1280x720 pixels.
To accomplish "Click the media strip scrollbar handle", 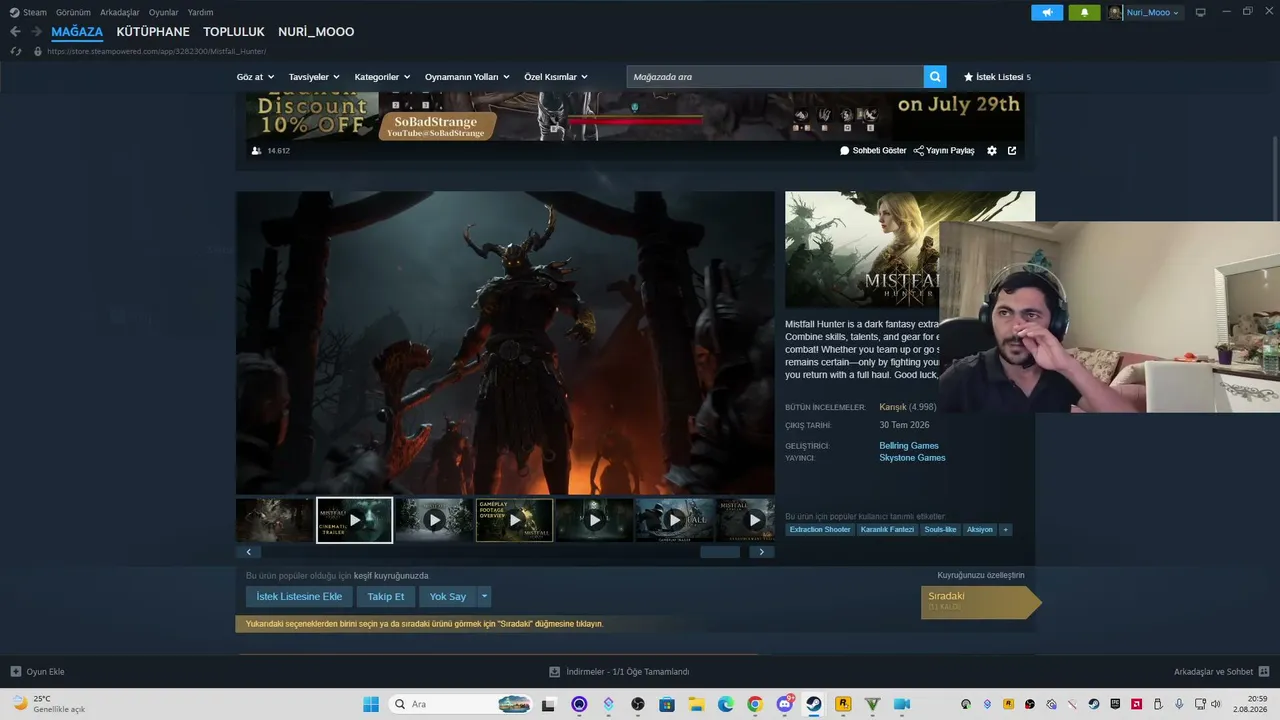I will (x=720, y=552).
